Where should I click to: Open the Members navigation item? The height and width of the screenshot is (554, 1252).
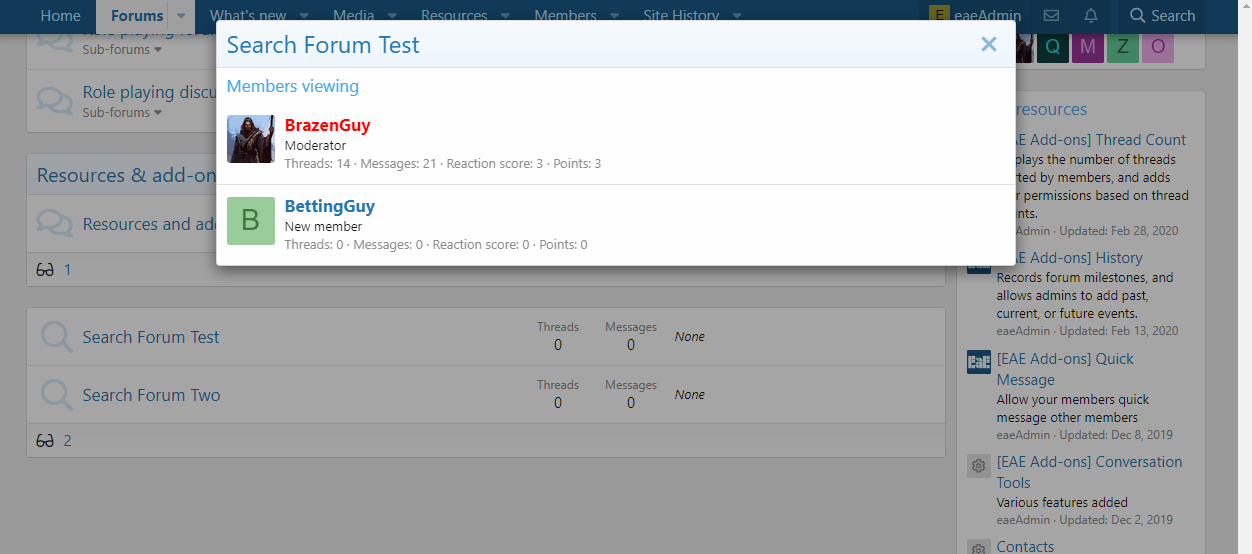click(x=566, y=16)
